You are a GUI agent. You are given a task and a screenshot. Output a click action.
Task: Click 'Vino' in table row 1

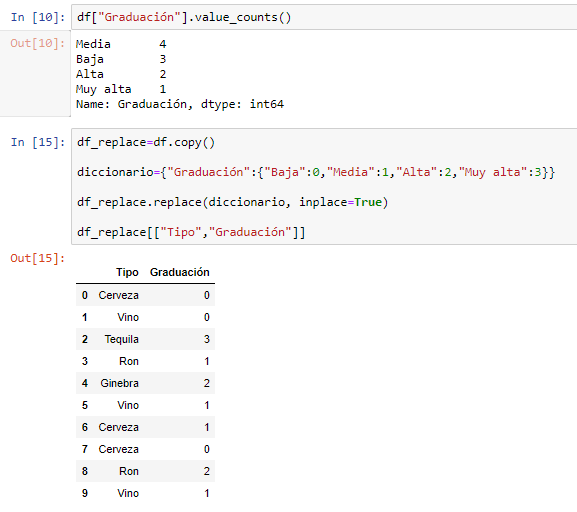click(128, 317)
